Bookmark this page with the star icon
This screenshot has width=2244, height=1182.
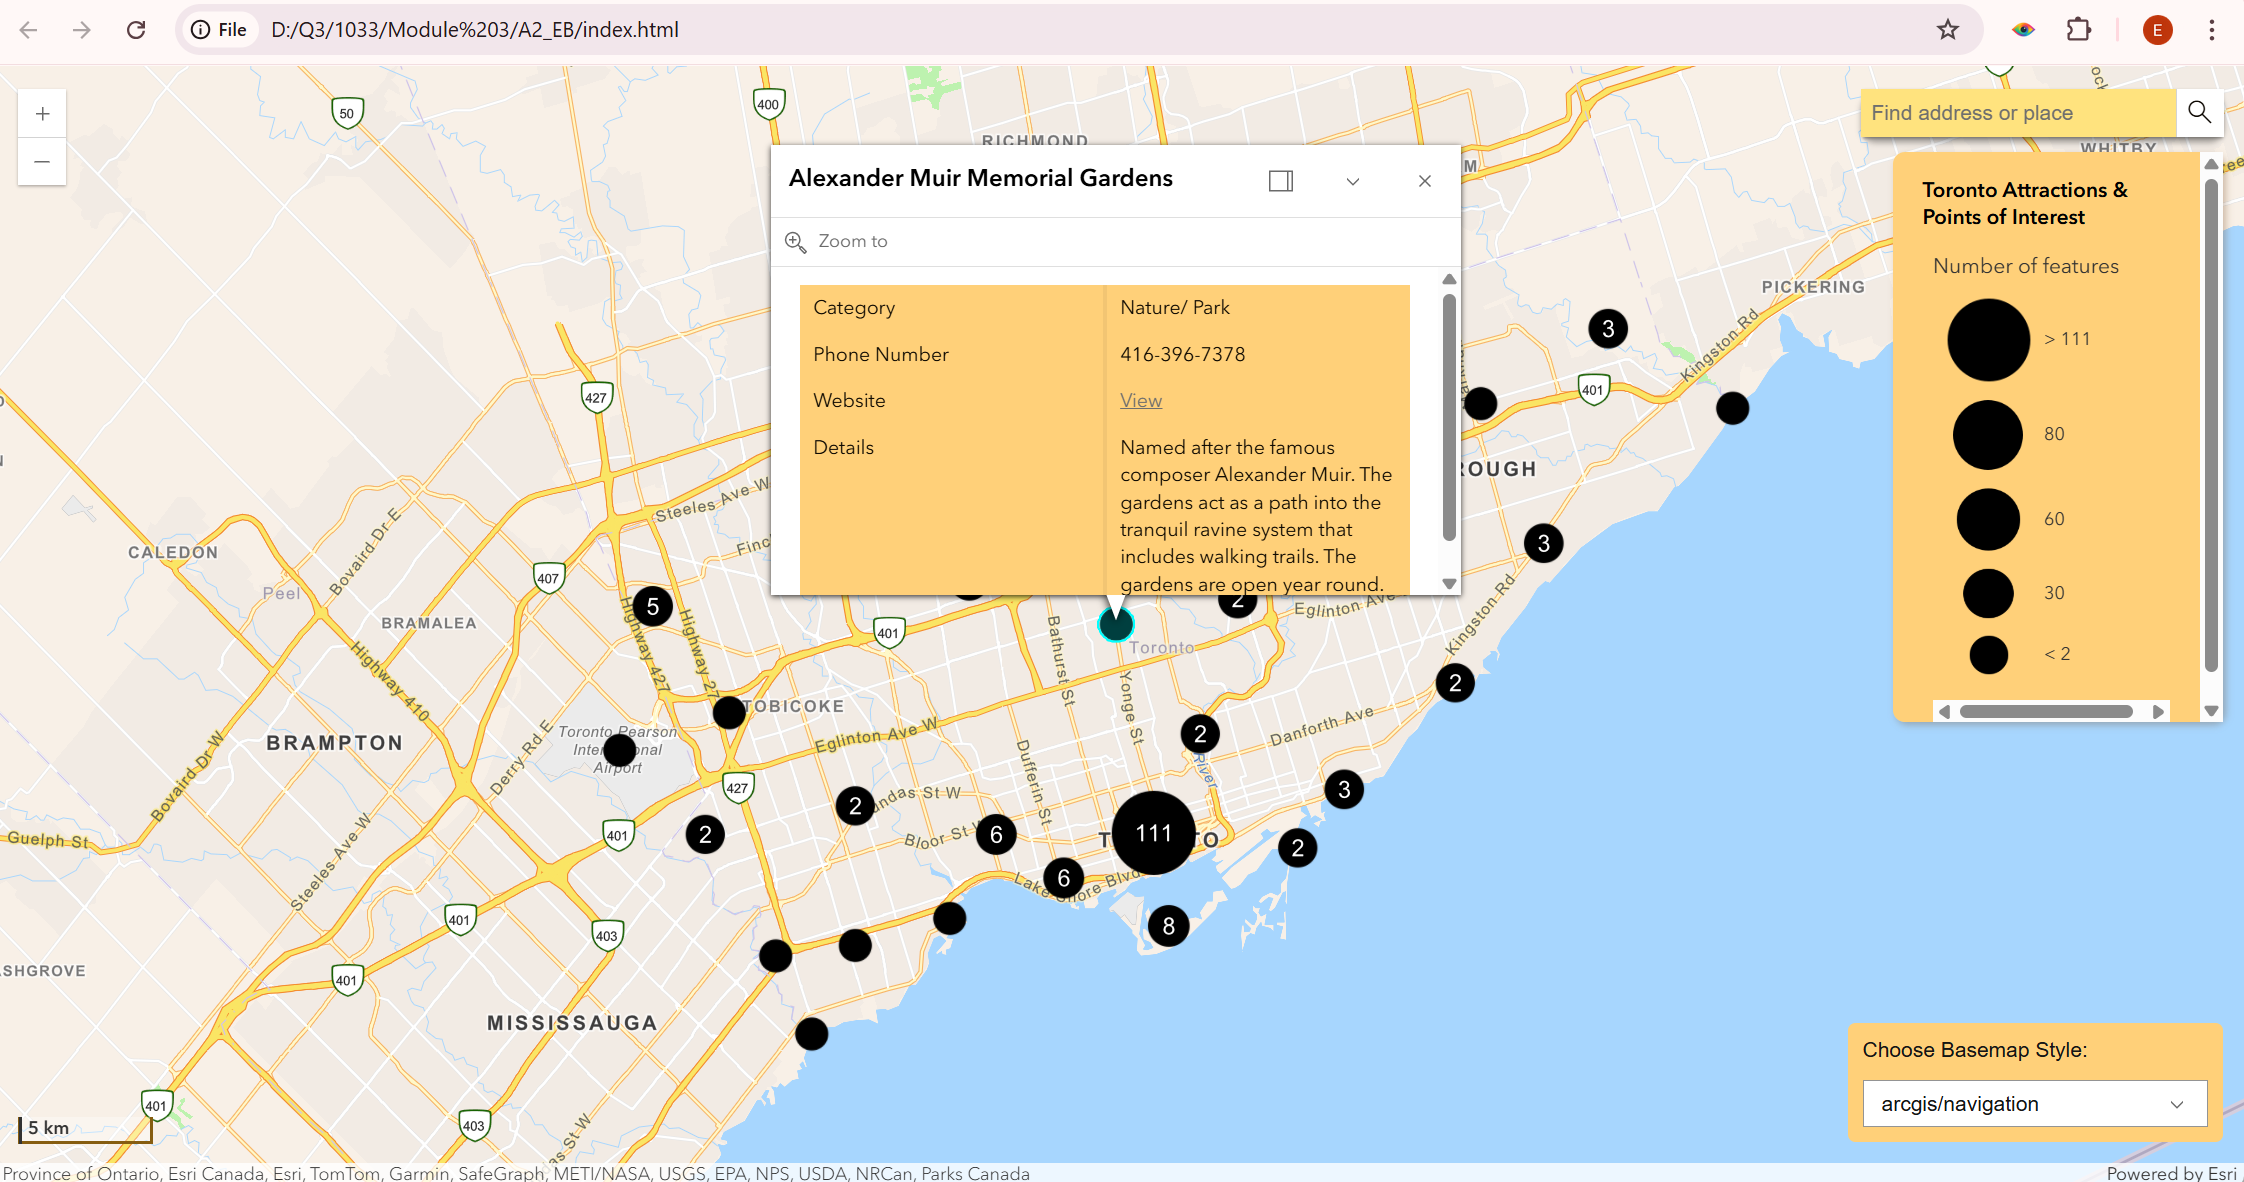[1947, 30]
